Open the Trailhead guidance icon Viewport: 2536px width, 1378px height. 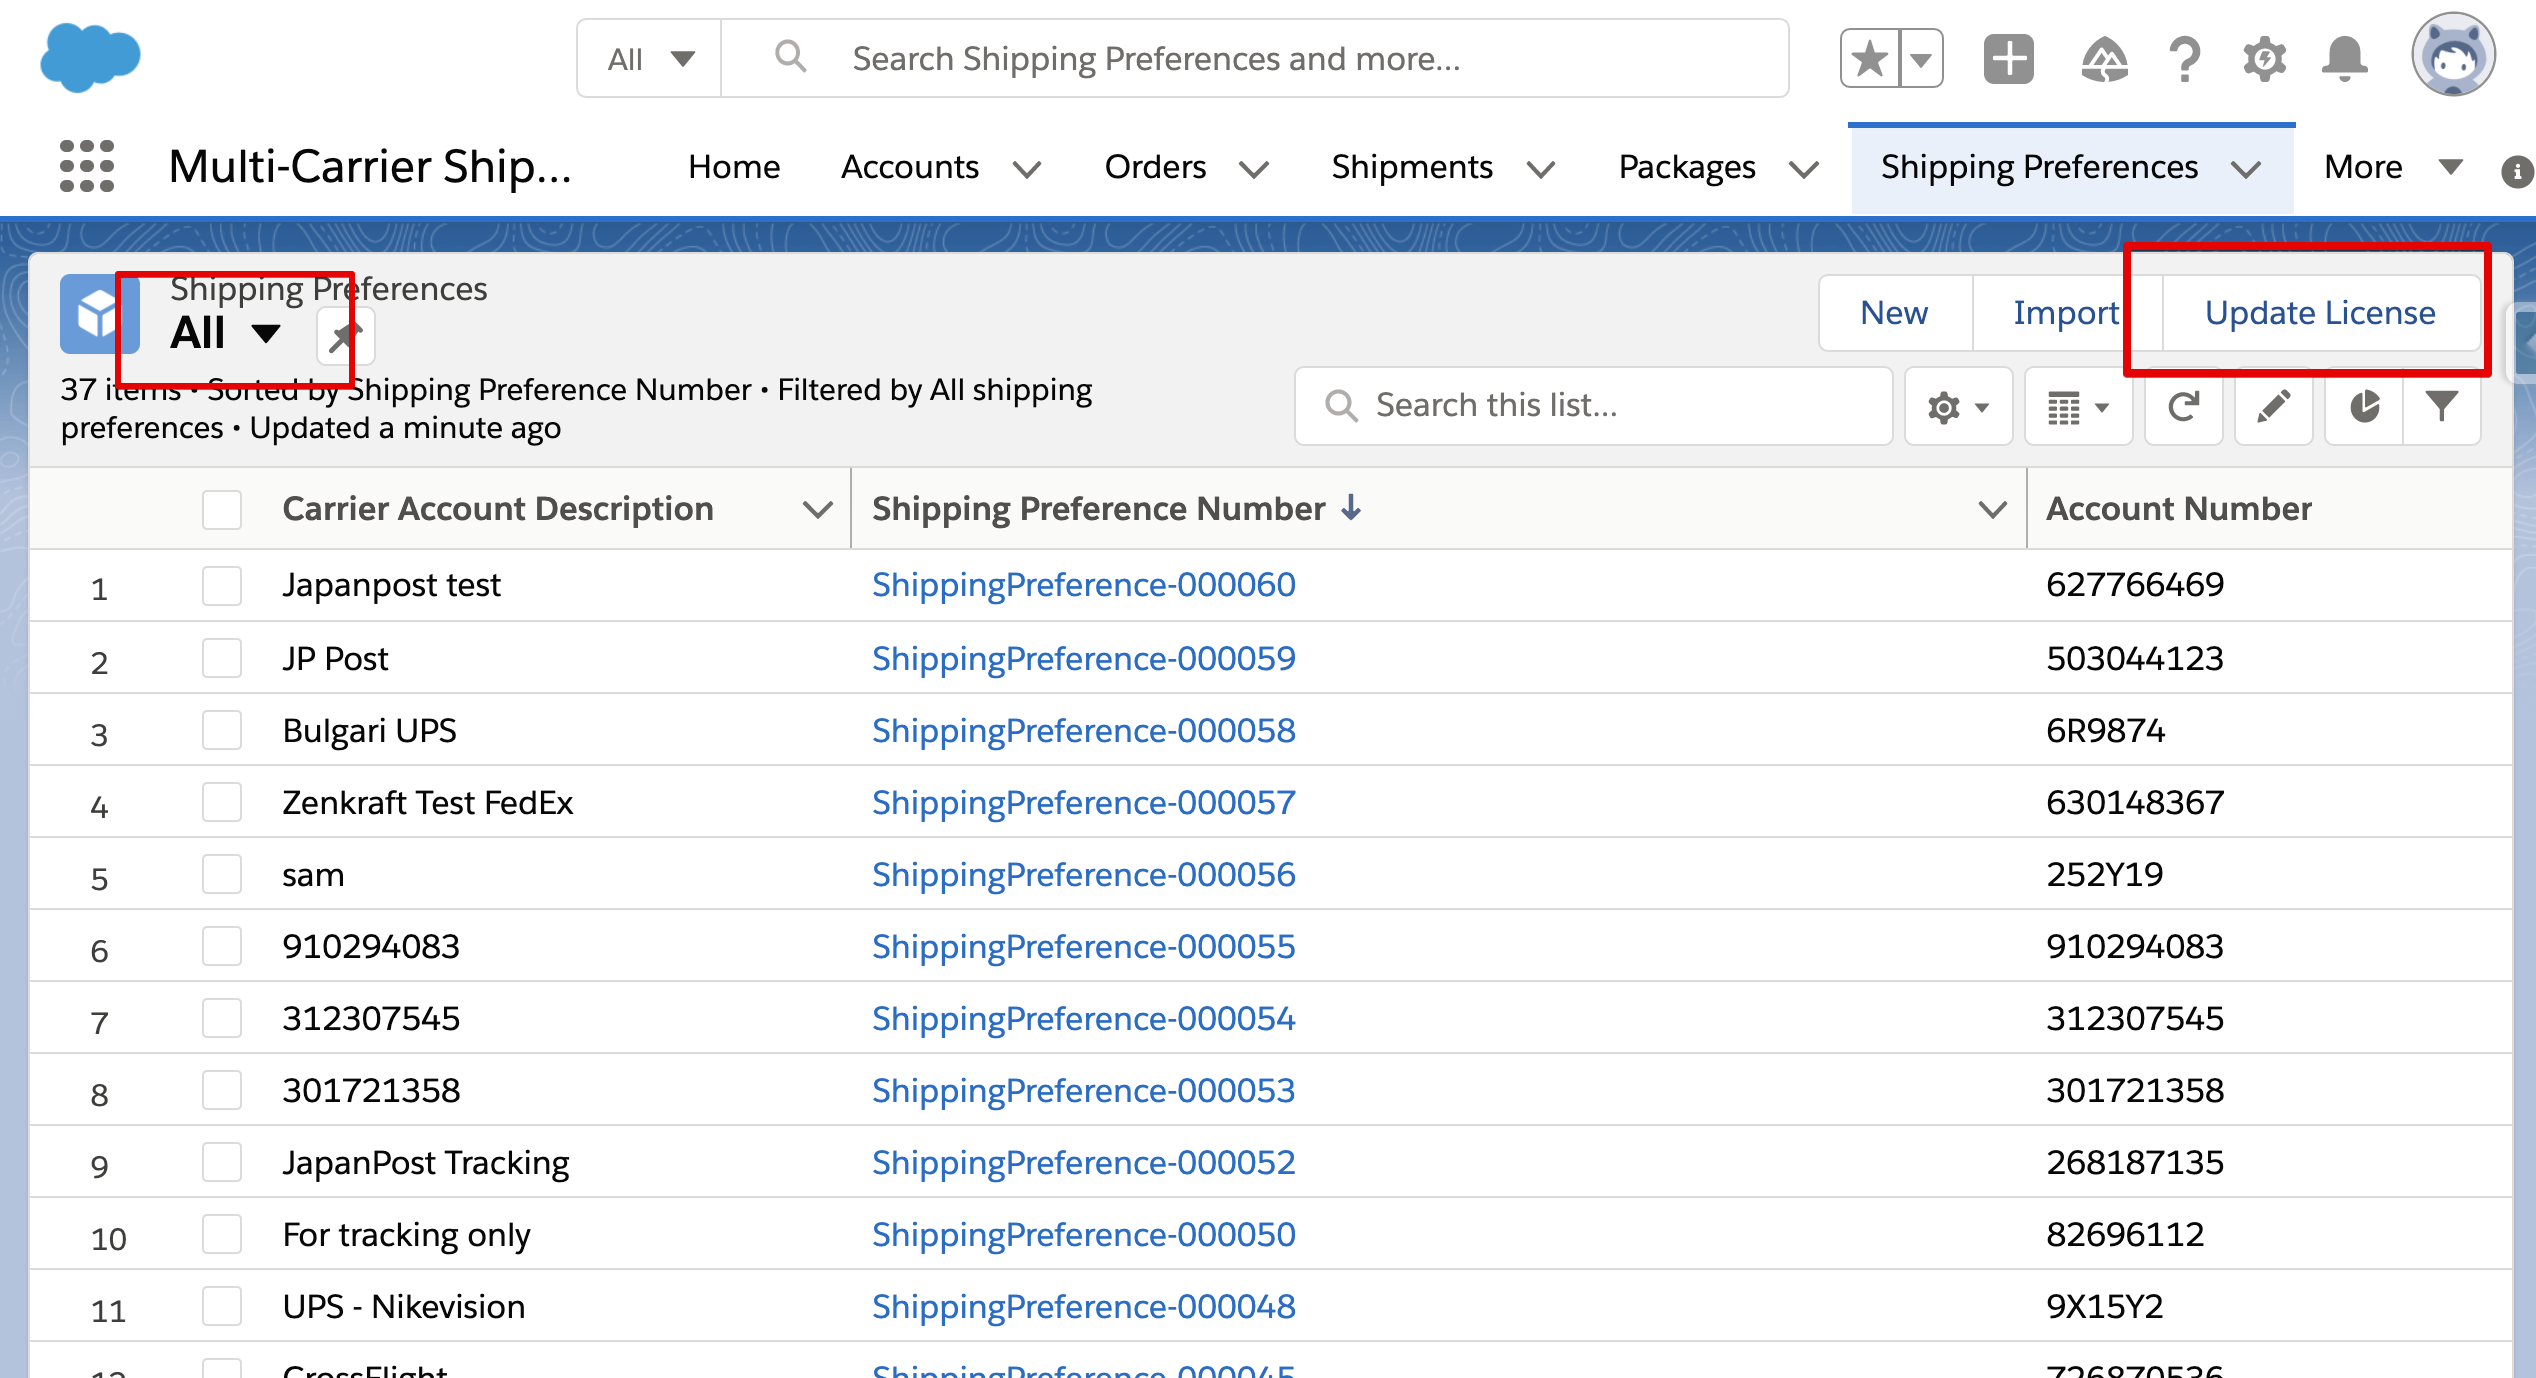2104,59
